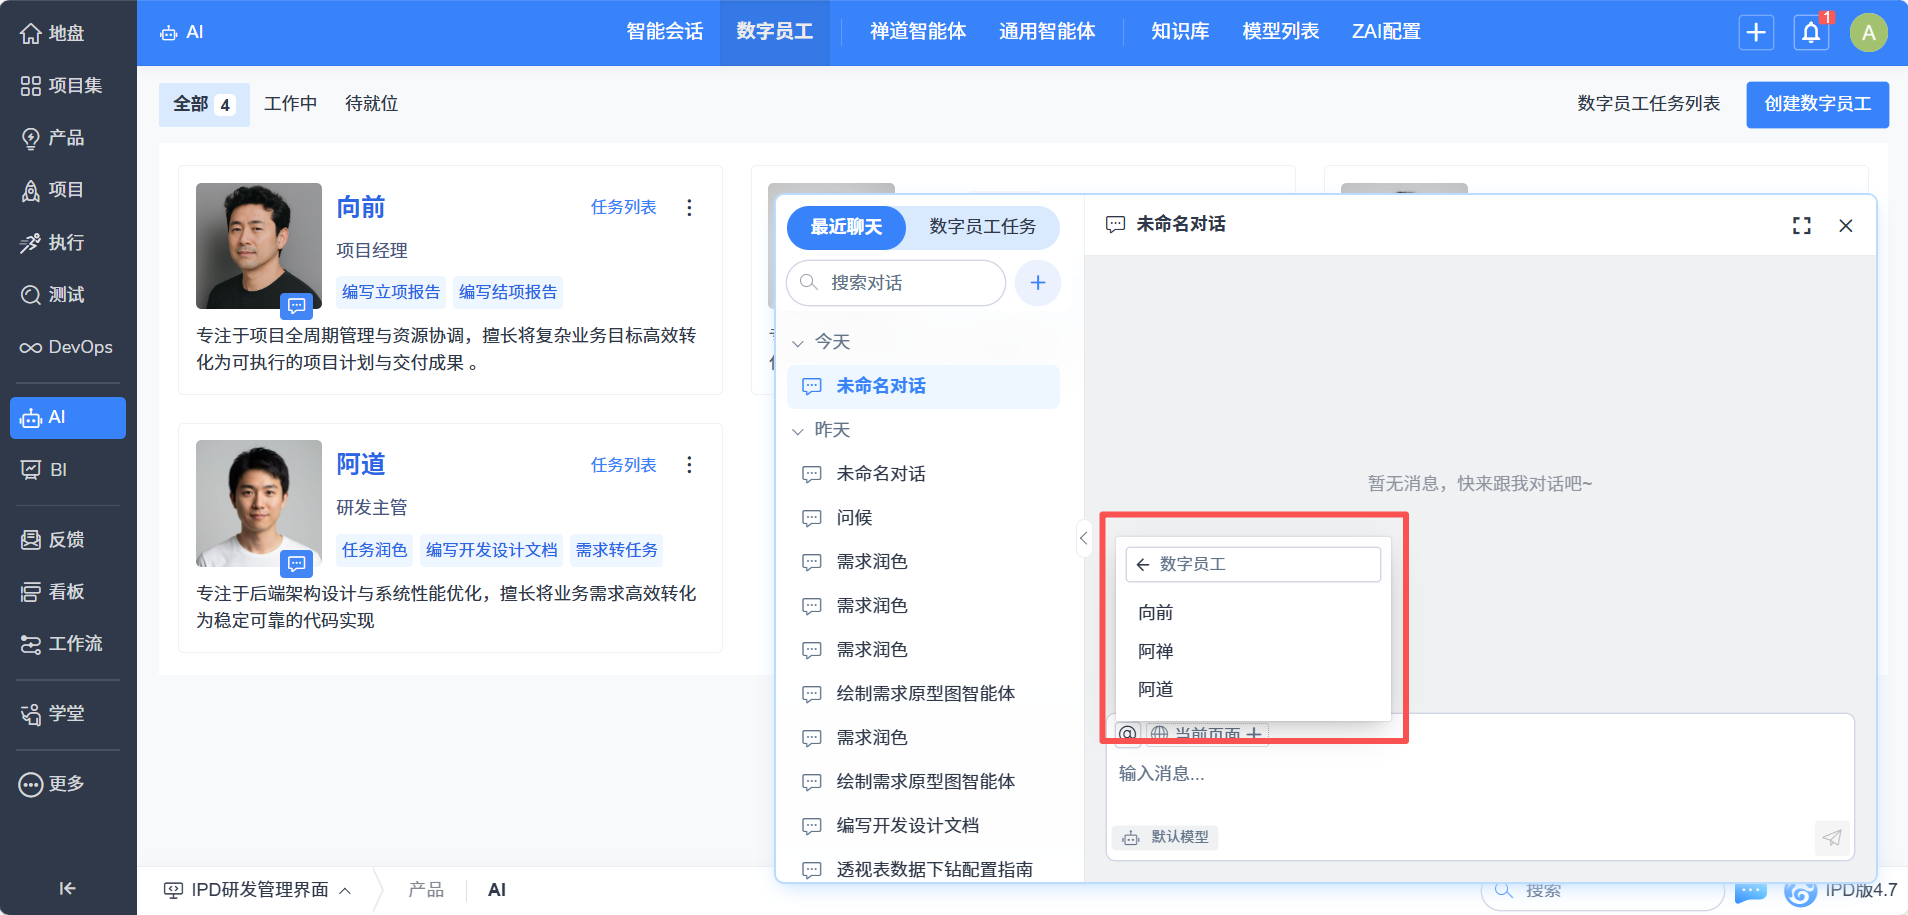Open 任务列表 link for 向前
Screen dimensions: 1908x915
[x=623, y=207]
